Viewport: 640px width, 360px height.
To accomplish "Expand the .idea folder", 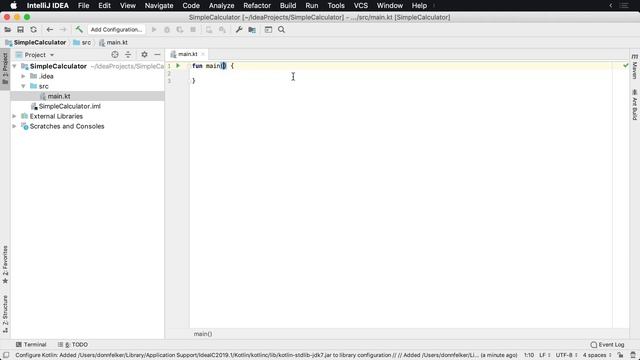I will tap(23, 76).
